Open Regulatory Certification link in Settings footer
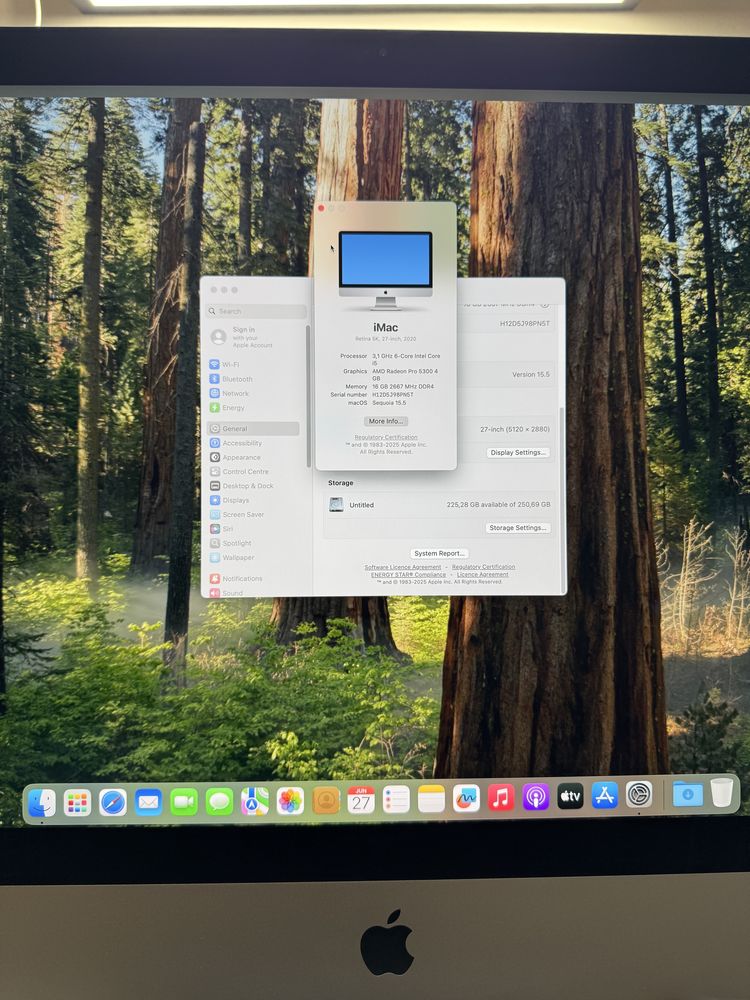This screenshot has width=750, height=1000. click(483, 567)
